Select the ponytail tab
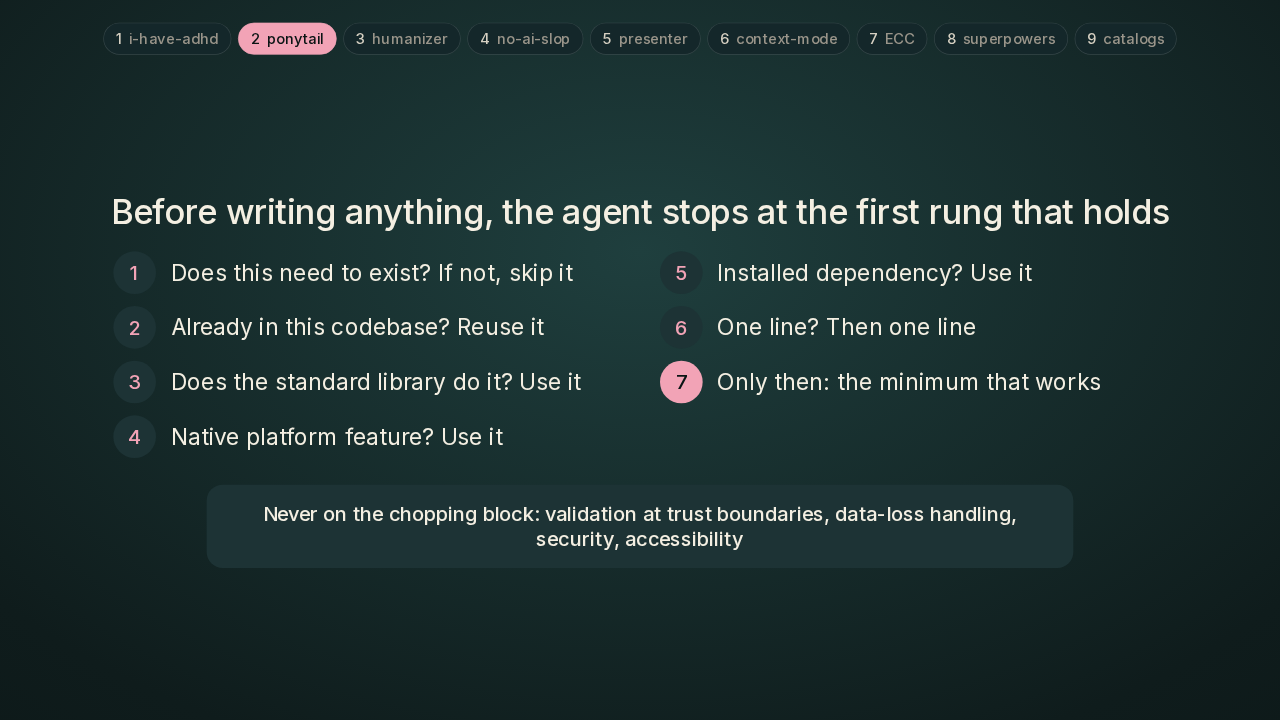This screenshot has height=720, width=1280. [287, 39]
